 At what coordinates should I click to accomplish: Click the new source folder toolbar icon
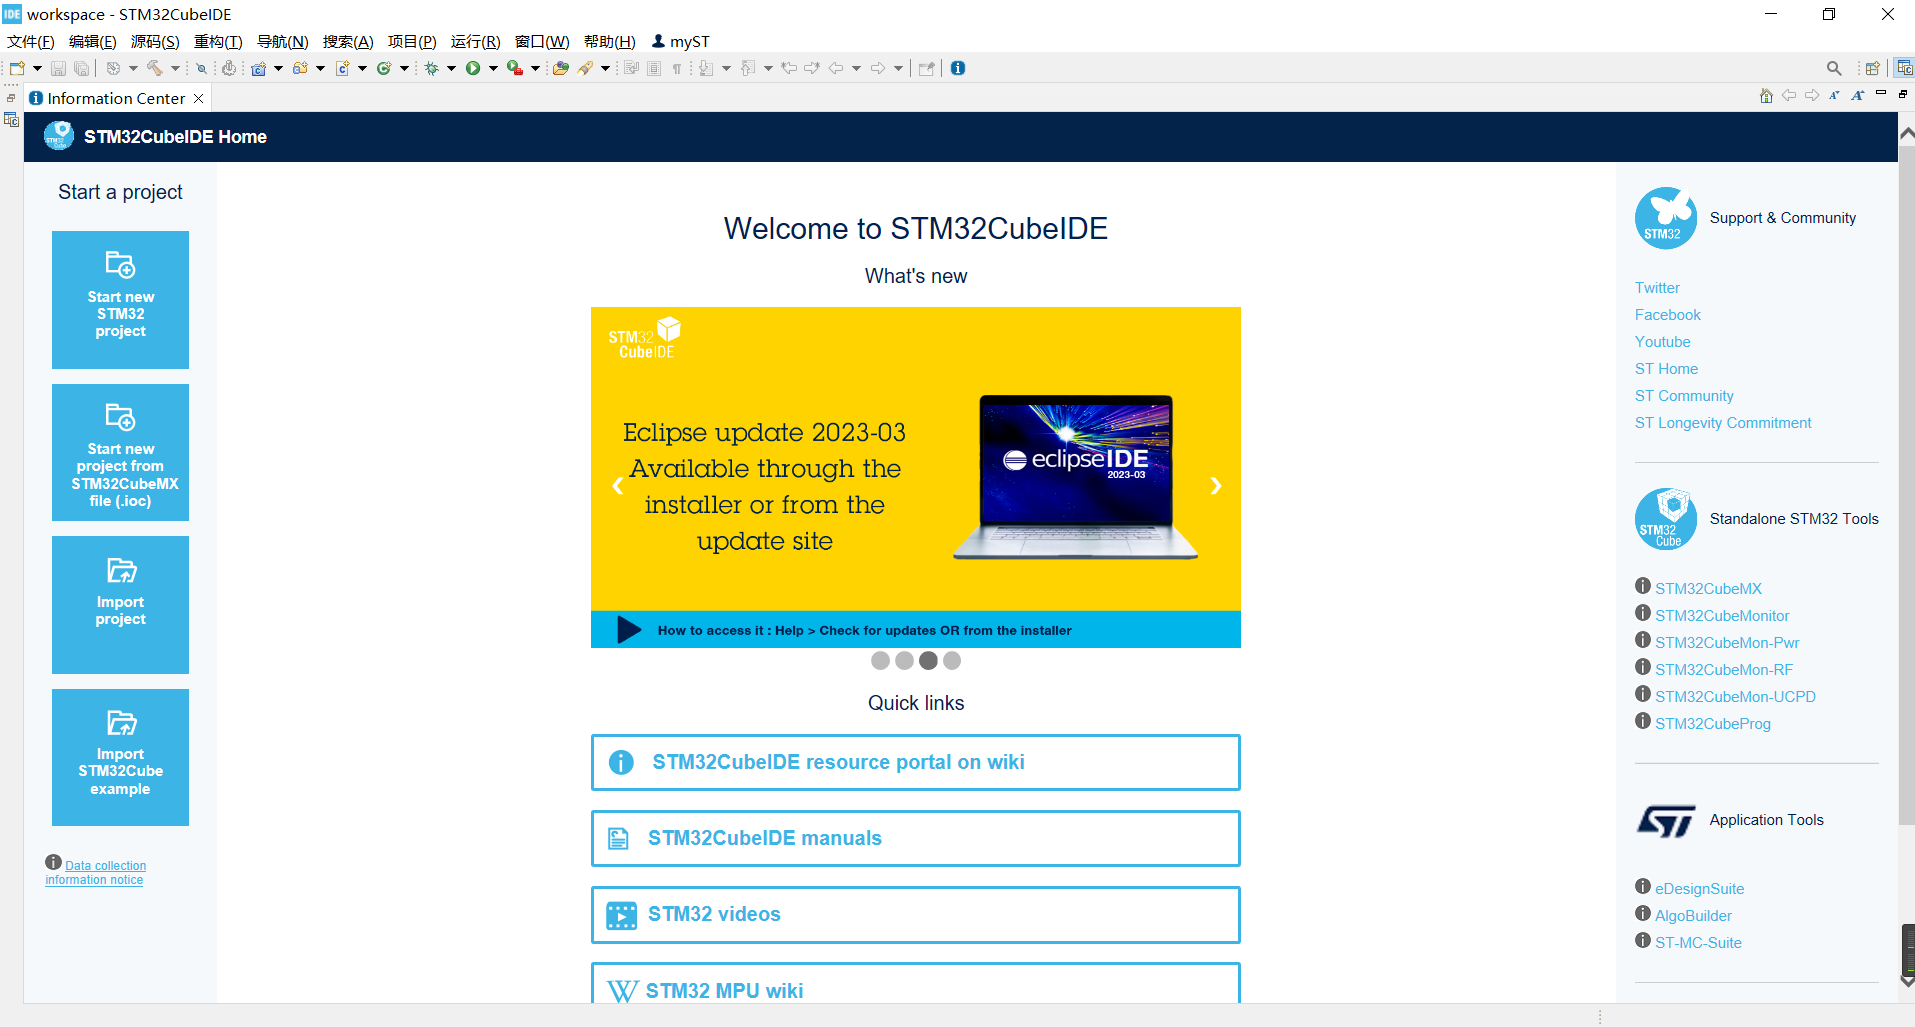tap(300, 68)
